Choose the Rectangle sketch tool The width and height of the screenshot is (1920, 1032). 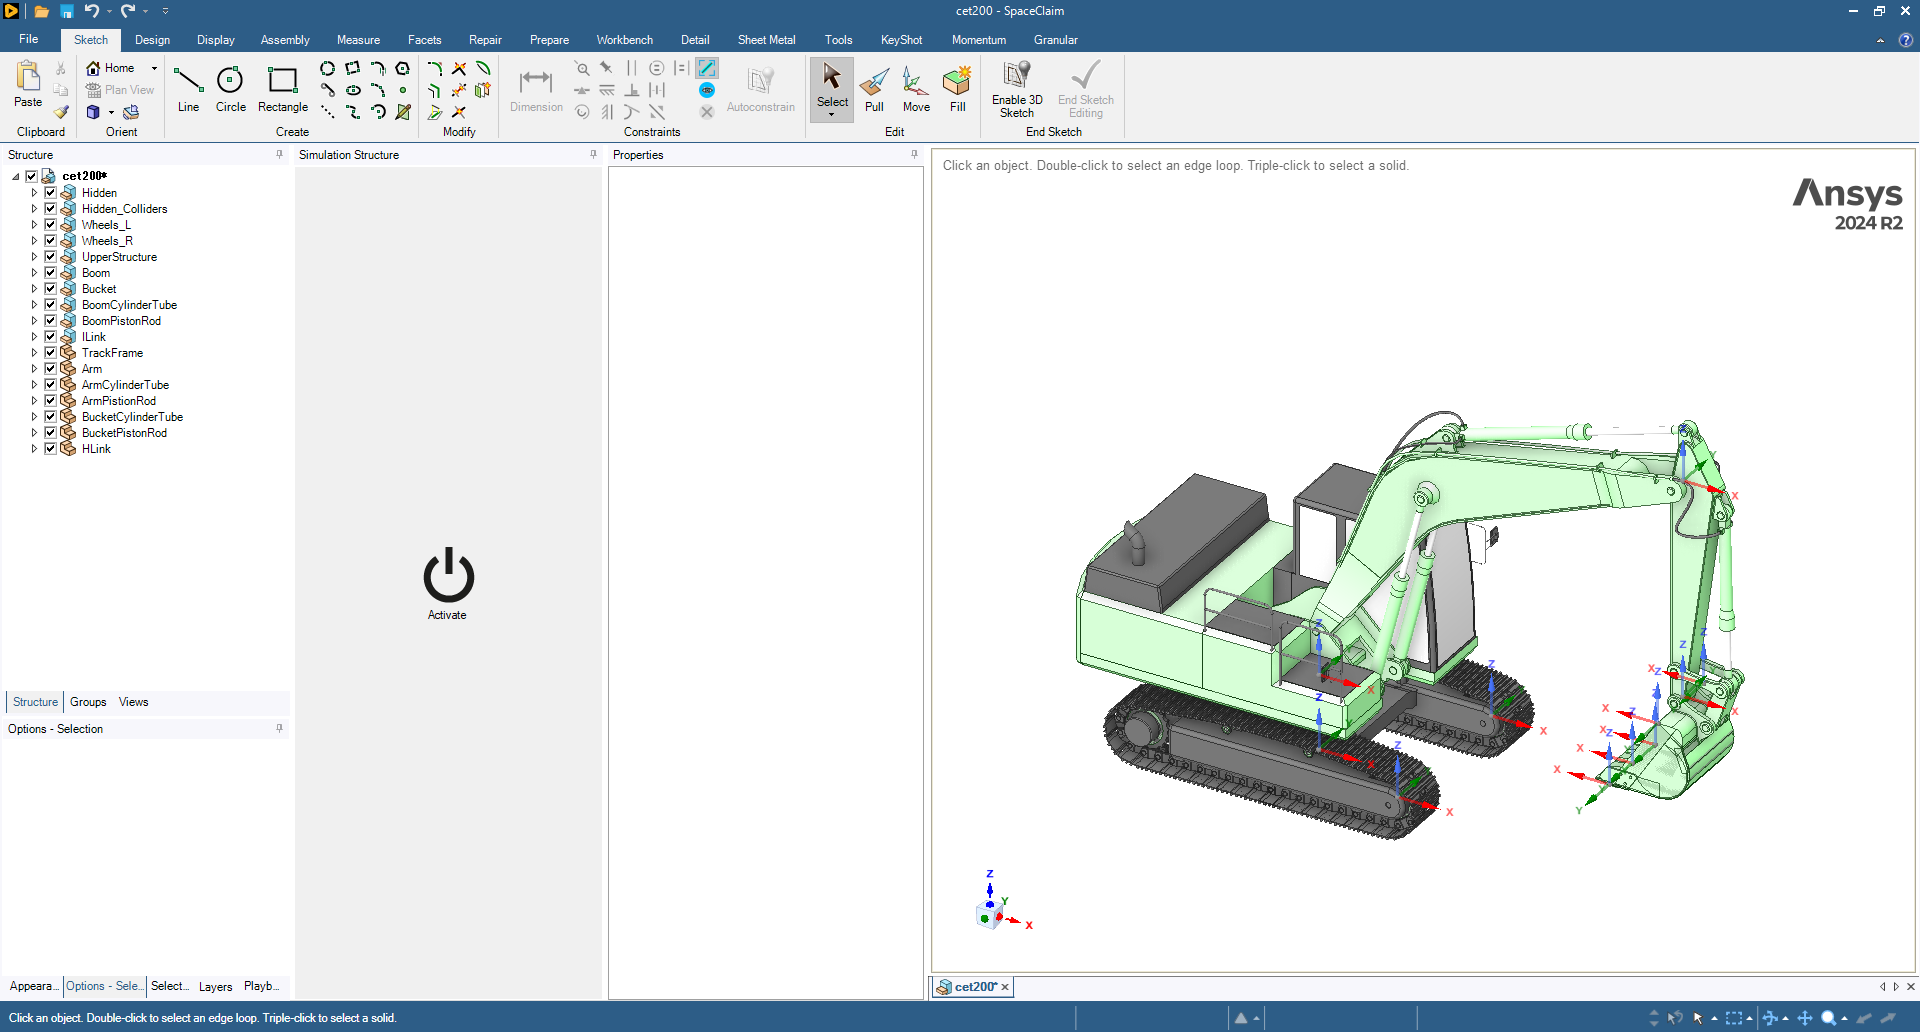[x=283, y=88]
